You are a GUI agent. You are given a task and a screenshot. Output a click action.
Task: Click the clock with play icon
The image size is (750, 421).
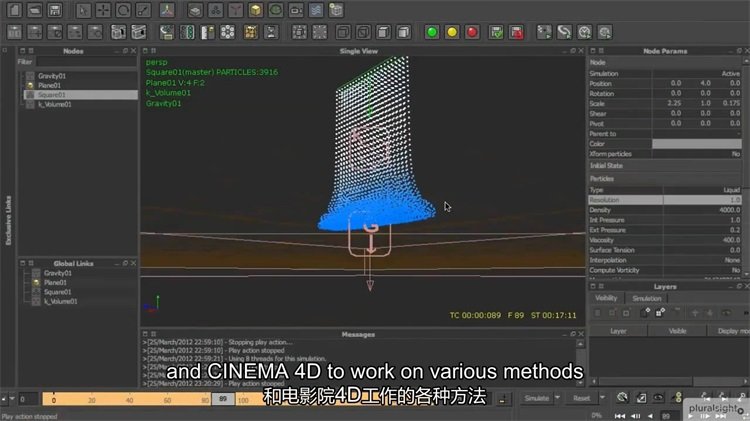pos(585,32)
